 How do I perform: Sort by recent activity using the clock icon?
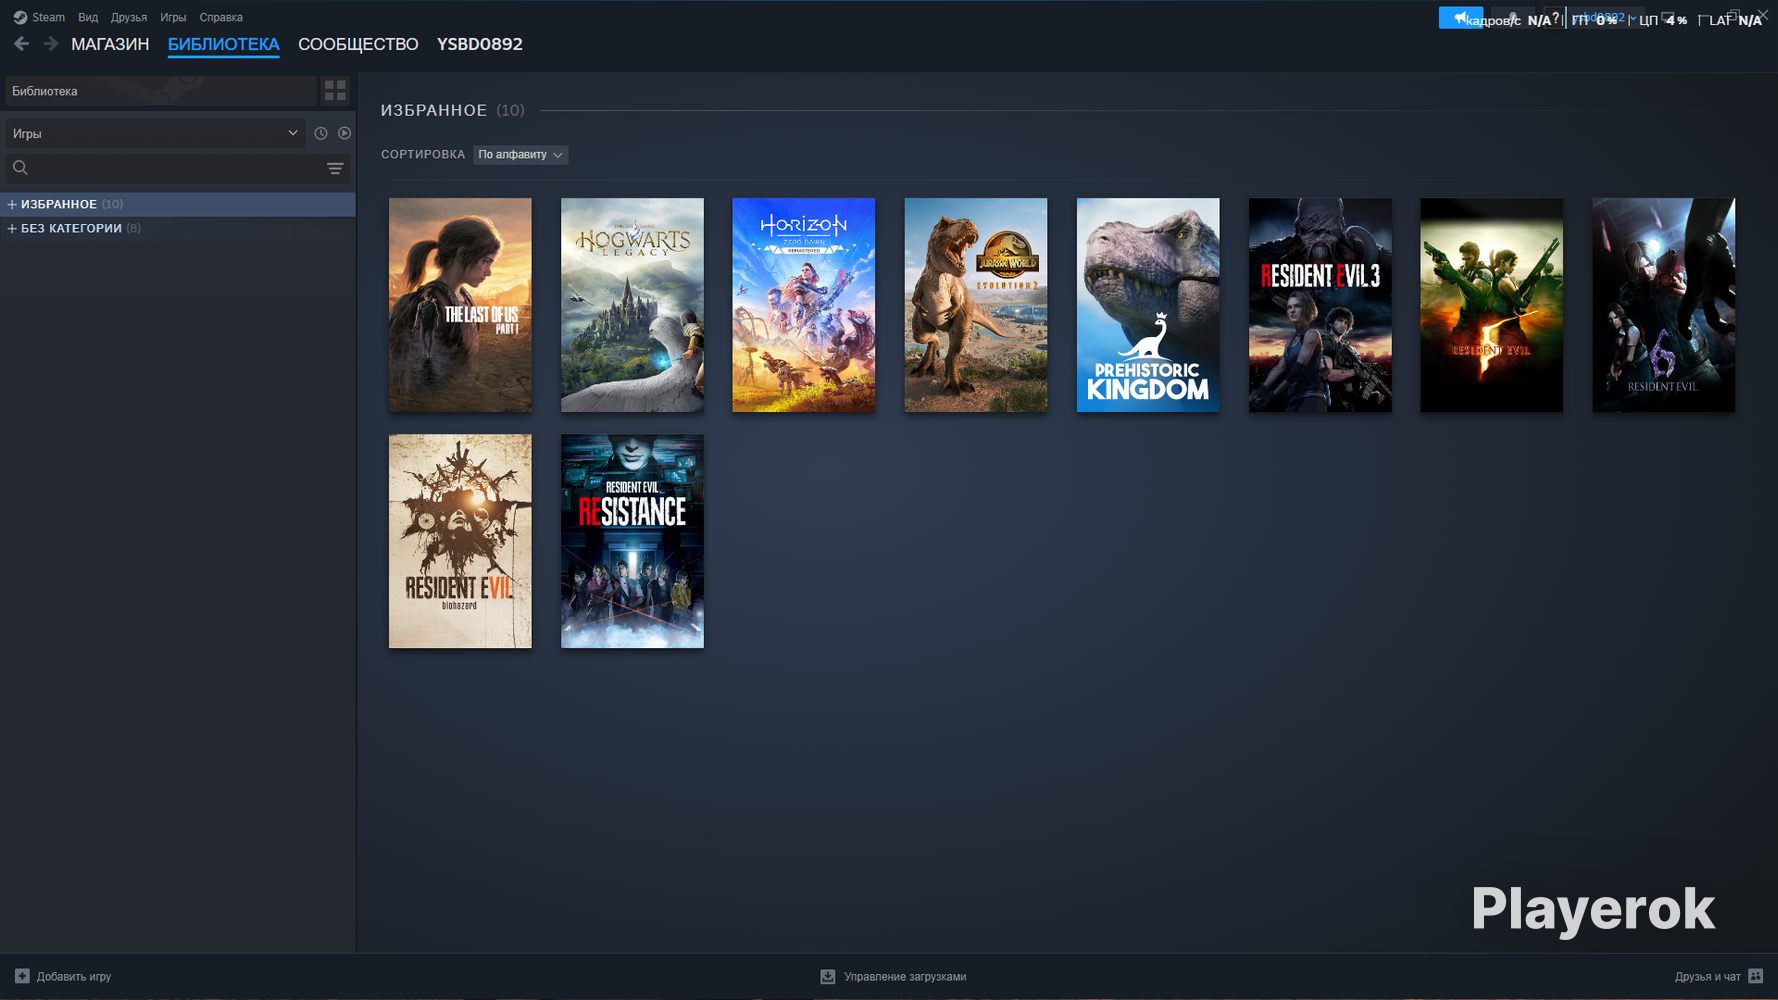pyautogui.click(x=321, y=133)
